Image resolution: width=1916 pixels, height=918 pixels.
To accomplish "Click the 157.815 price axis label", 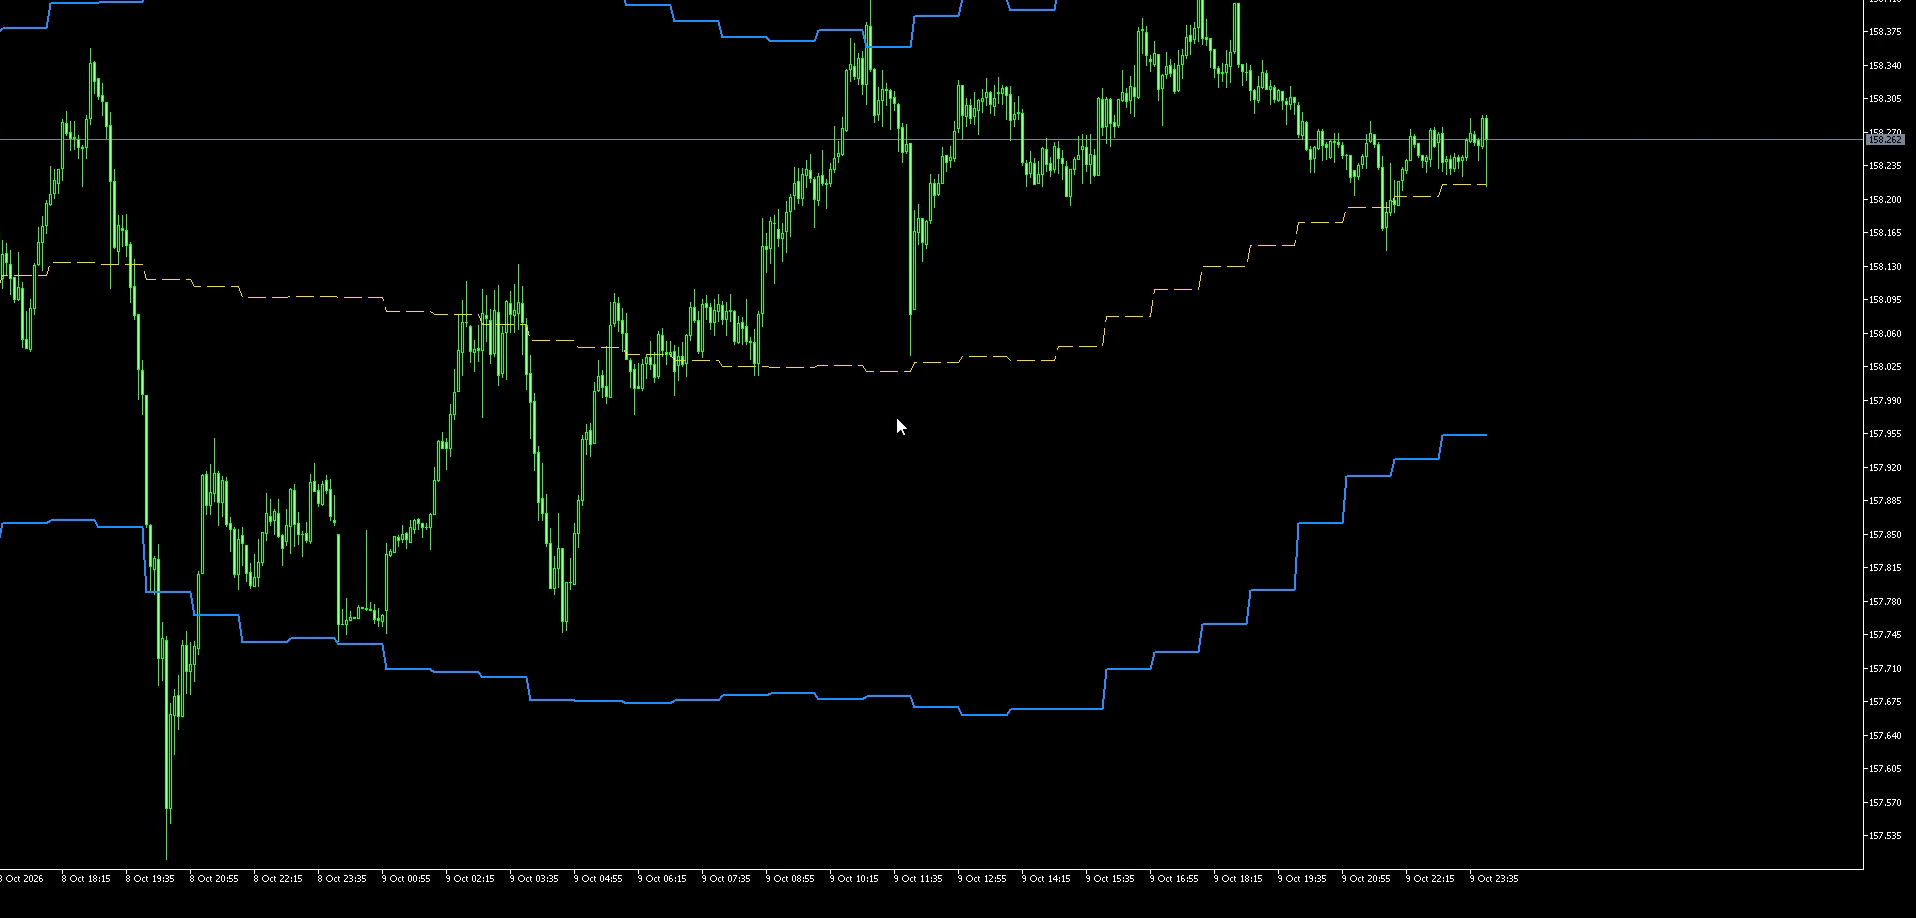I will coord(1885,568).
